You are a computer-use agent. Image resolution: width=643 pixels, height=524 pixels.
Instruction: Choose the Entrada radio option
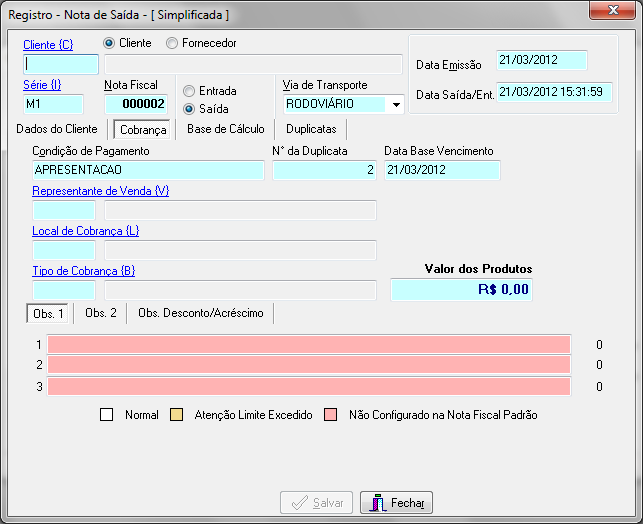pyautogui.click(x=189, y=91)
